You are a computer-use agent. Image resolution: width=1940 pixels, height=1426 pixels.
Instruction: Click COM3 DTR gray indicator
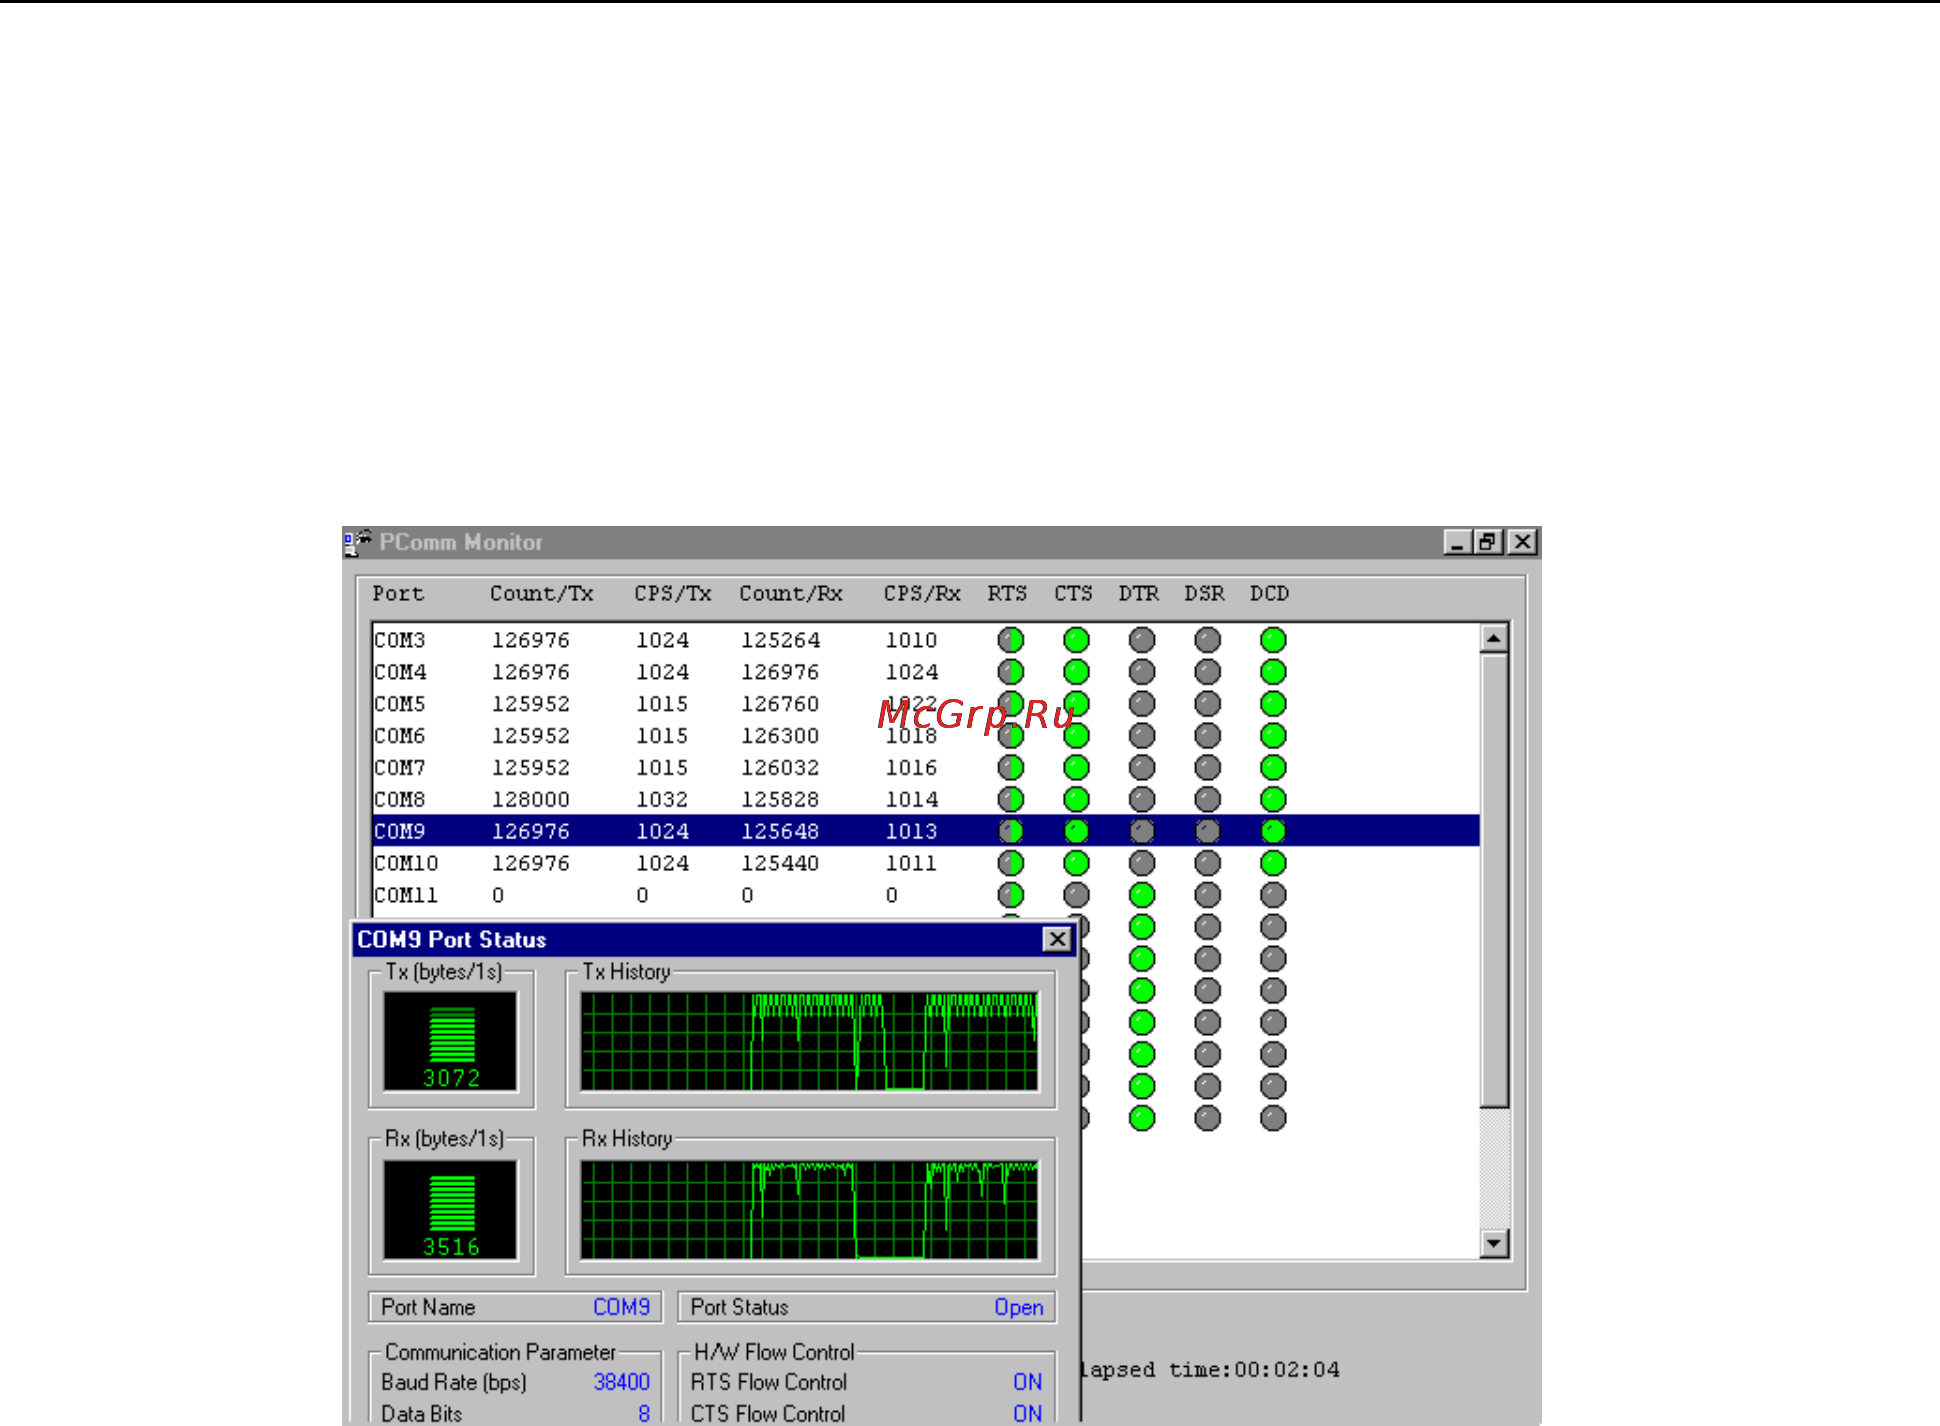pos(1142,640)
